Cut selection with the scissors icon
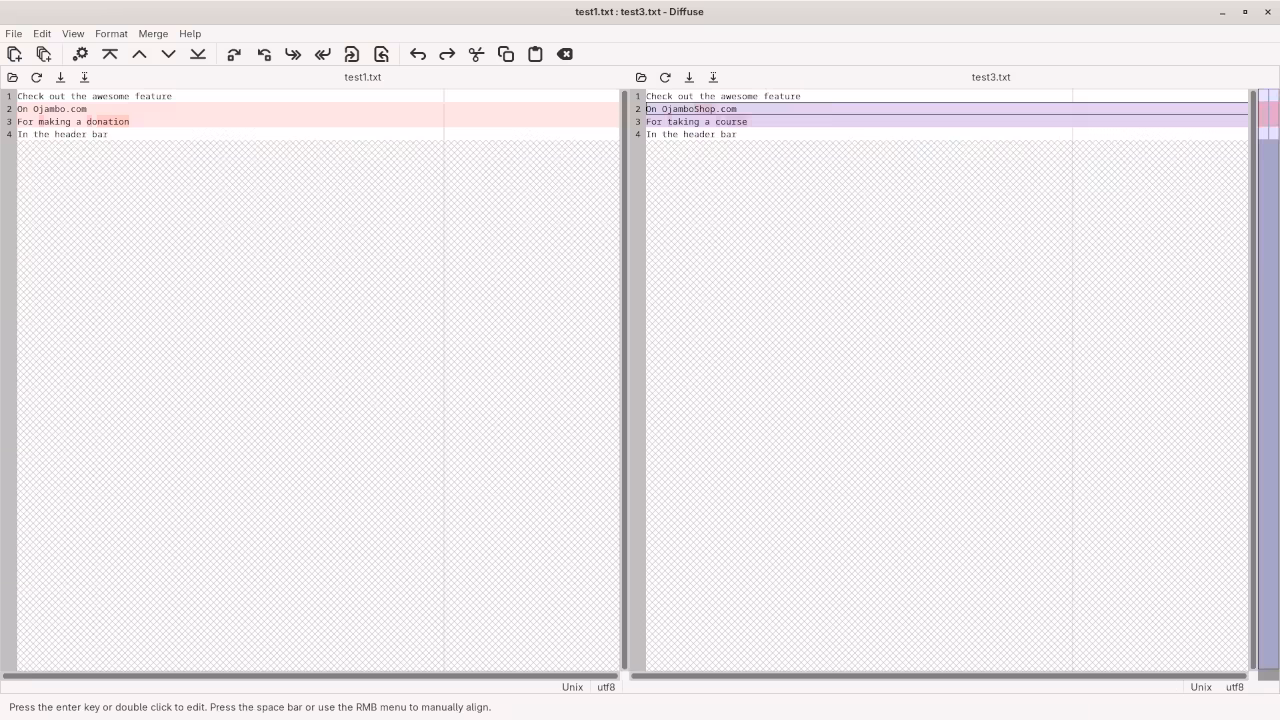Image resolution: width=1280 pixels, height=720 pixels. coord(476,54)
